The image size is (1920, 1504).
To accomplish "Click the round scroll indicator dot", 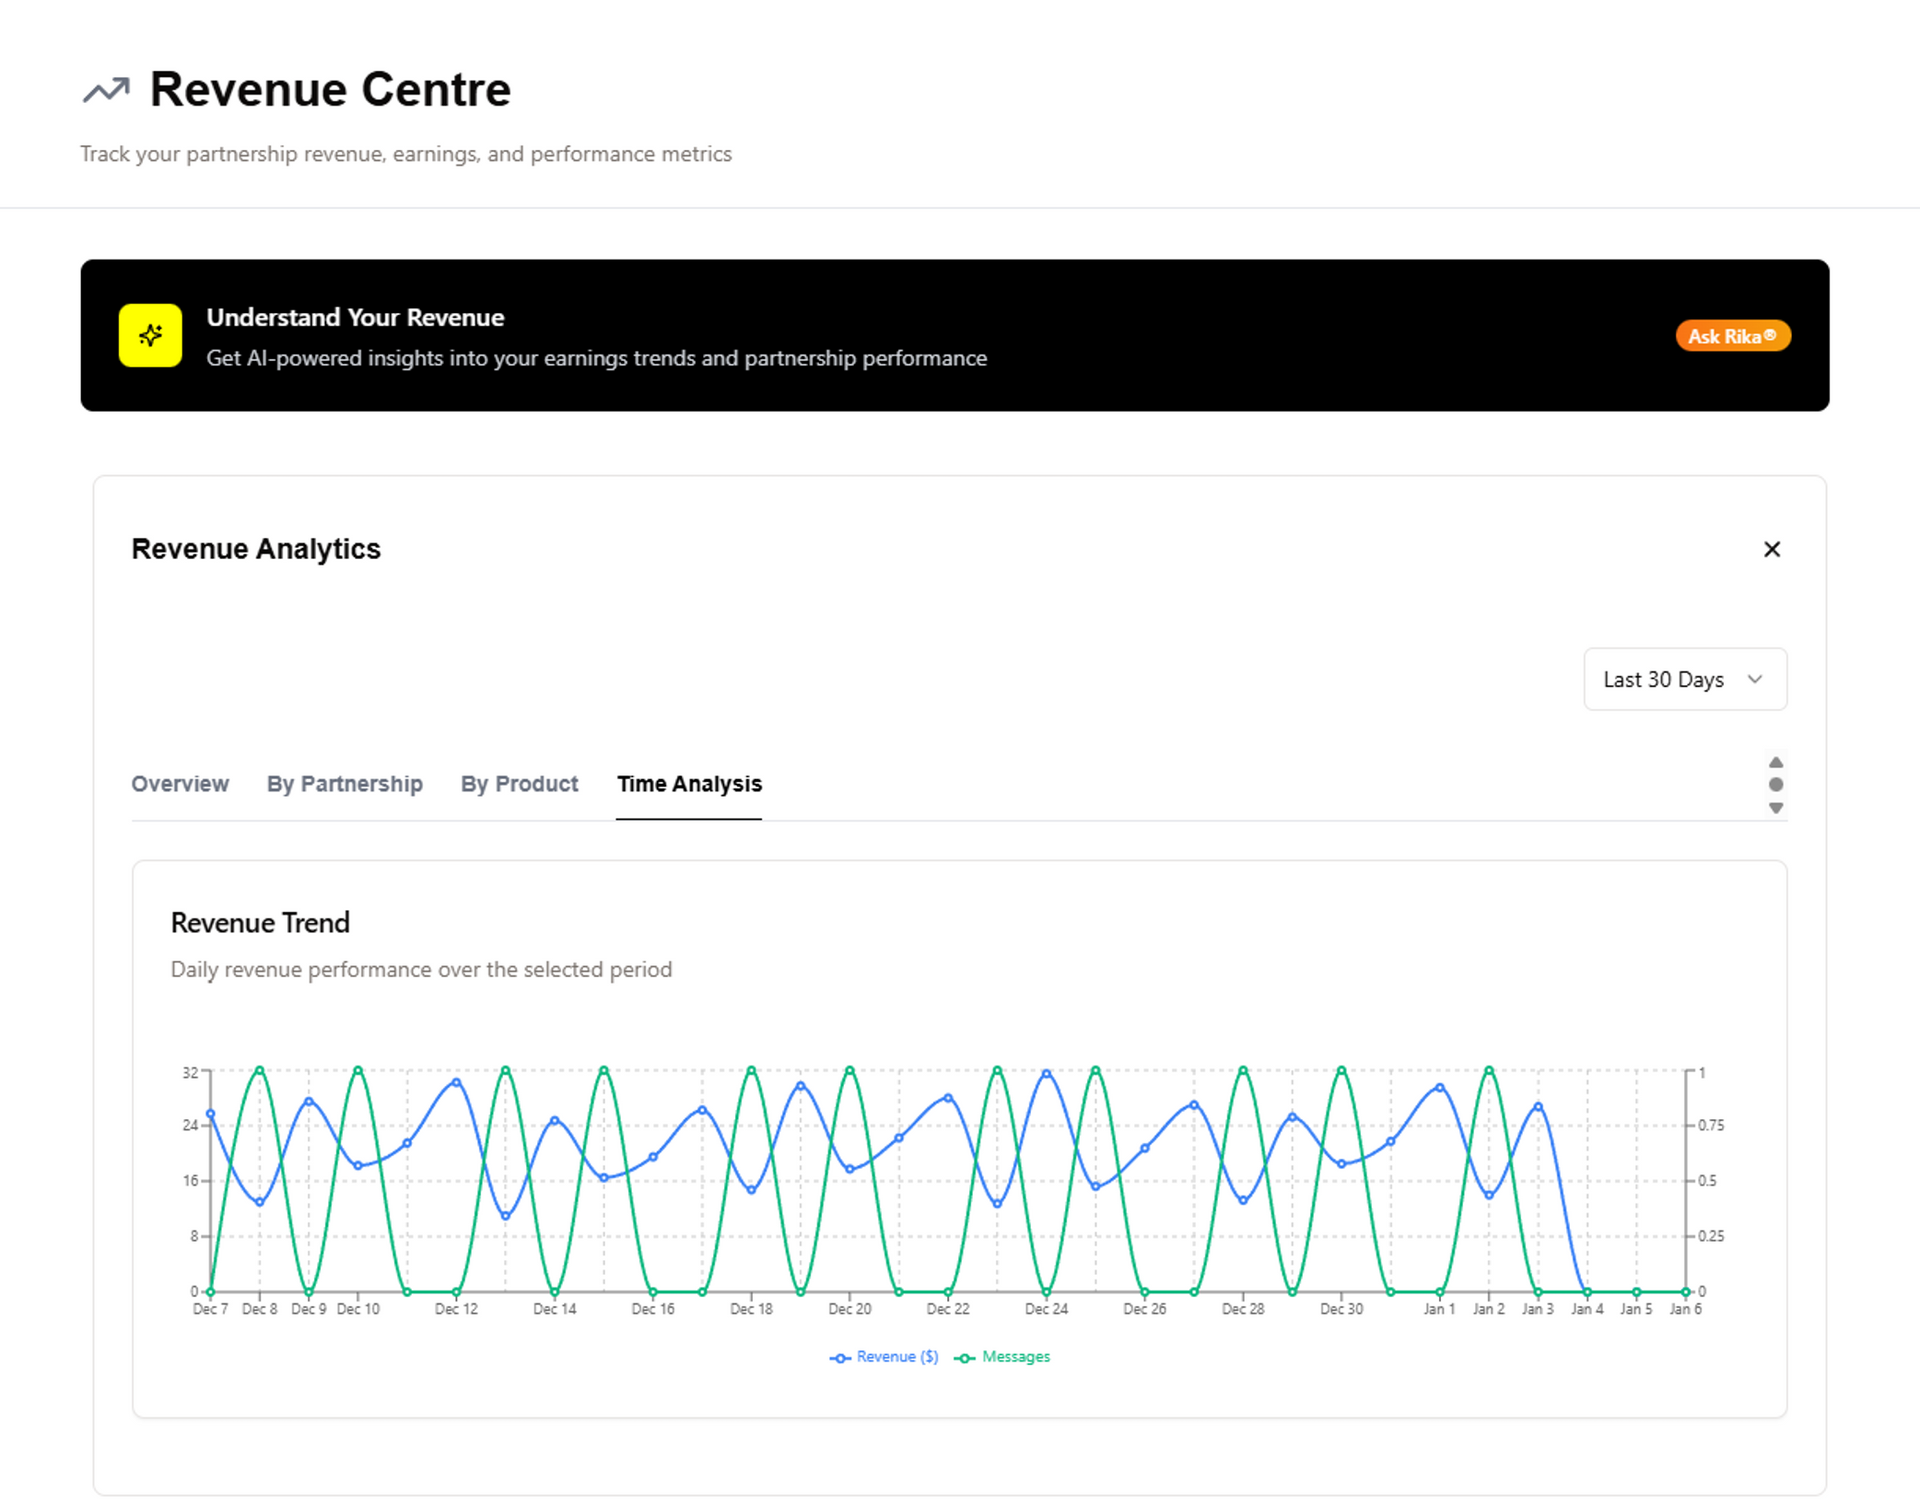I will (x=1775, y=785).
